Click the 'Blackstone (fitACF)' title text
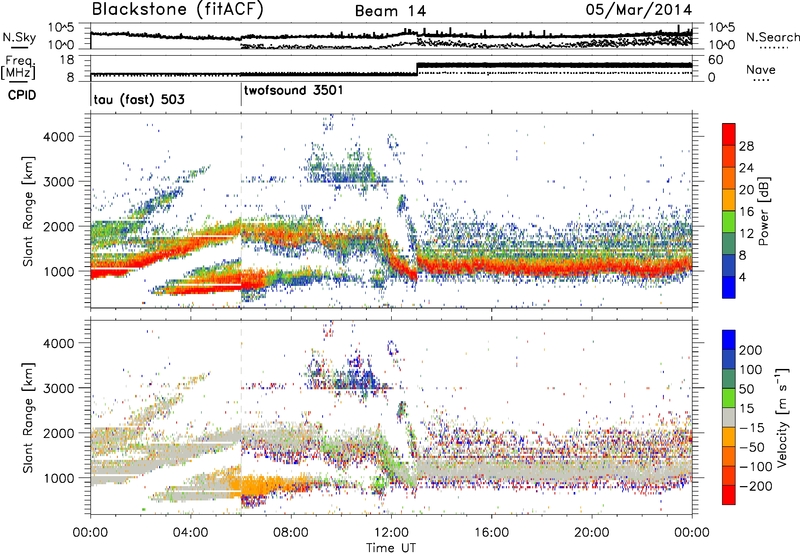 click(177, 10)
